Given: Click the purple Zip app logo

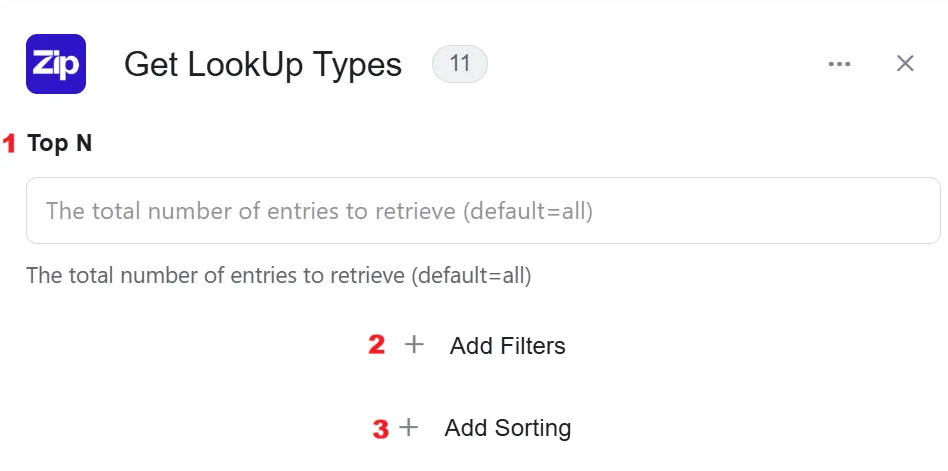Looking at the screenshot, I should (x=56, y=64).
